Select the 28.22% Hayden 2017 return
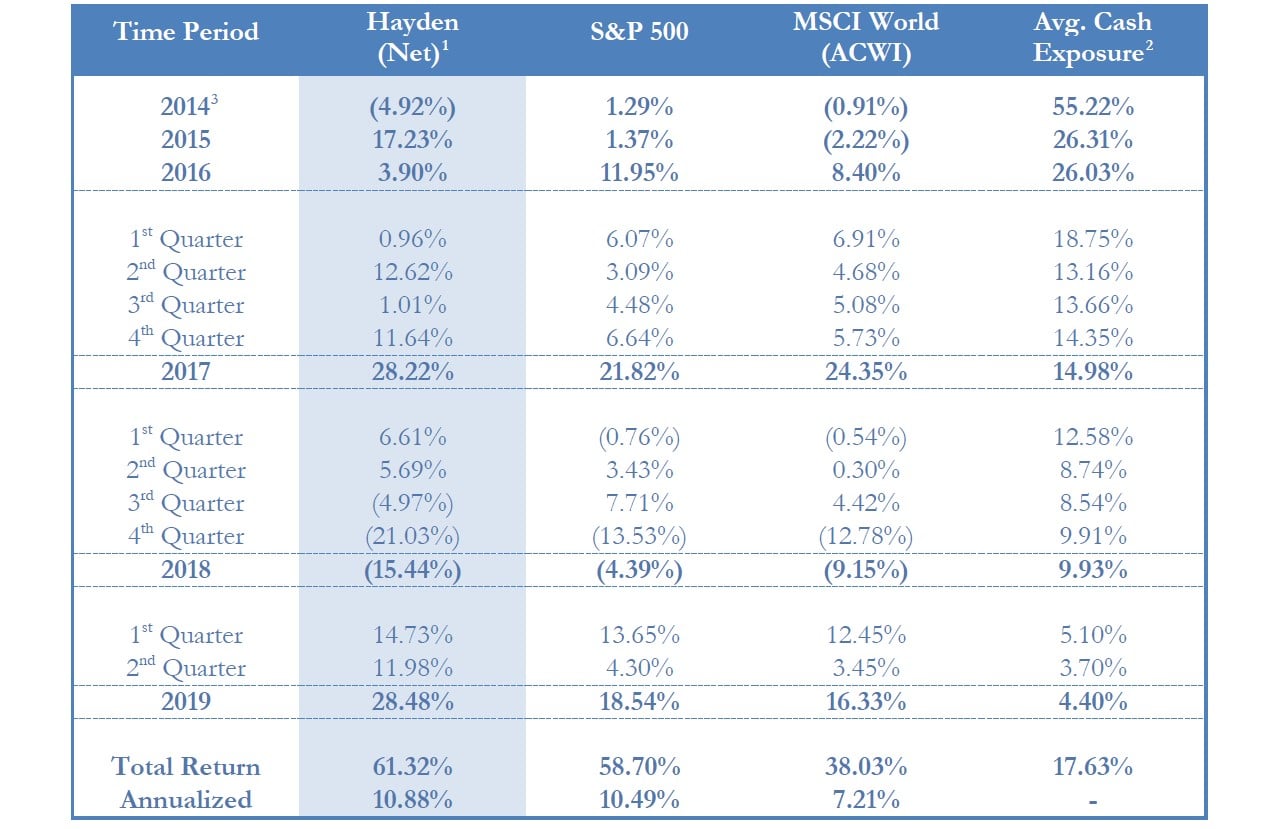This screenshot has width=1273, height=829. (x=411, y=371)
